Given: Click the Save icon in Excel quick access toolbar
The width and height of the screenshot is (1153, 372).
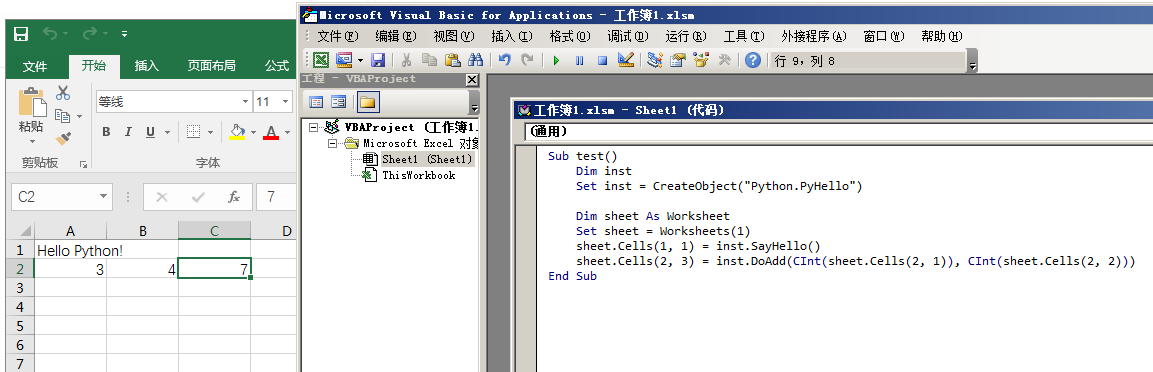Looking at the screenshot, I should pos(21,34).
